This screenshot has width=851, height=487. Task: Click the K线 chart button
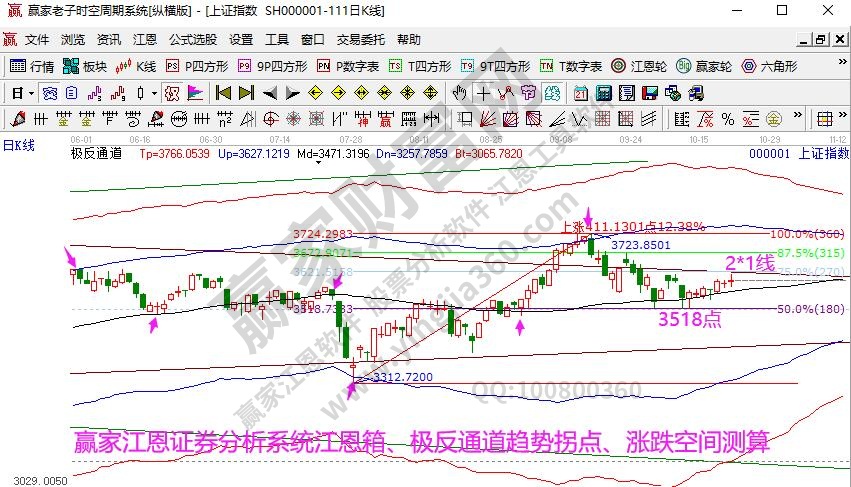136,67
